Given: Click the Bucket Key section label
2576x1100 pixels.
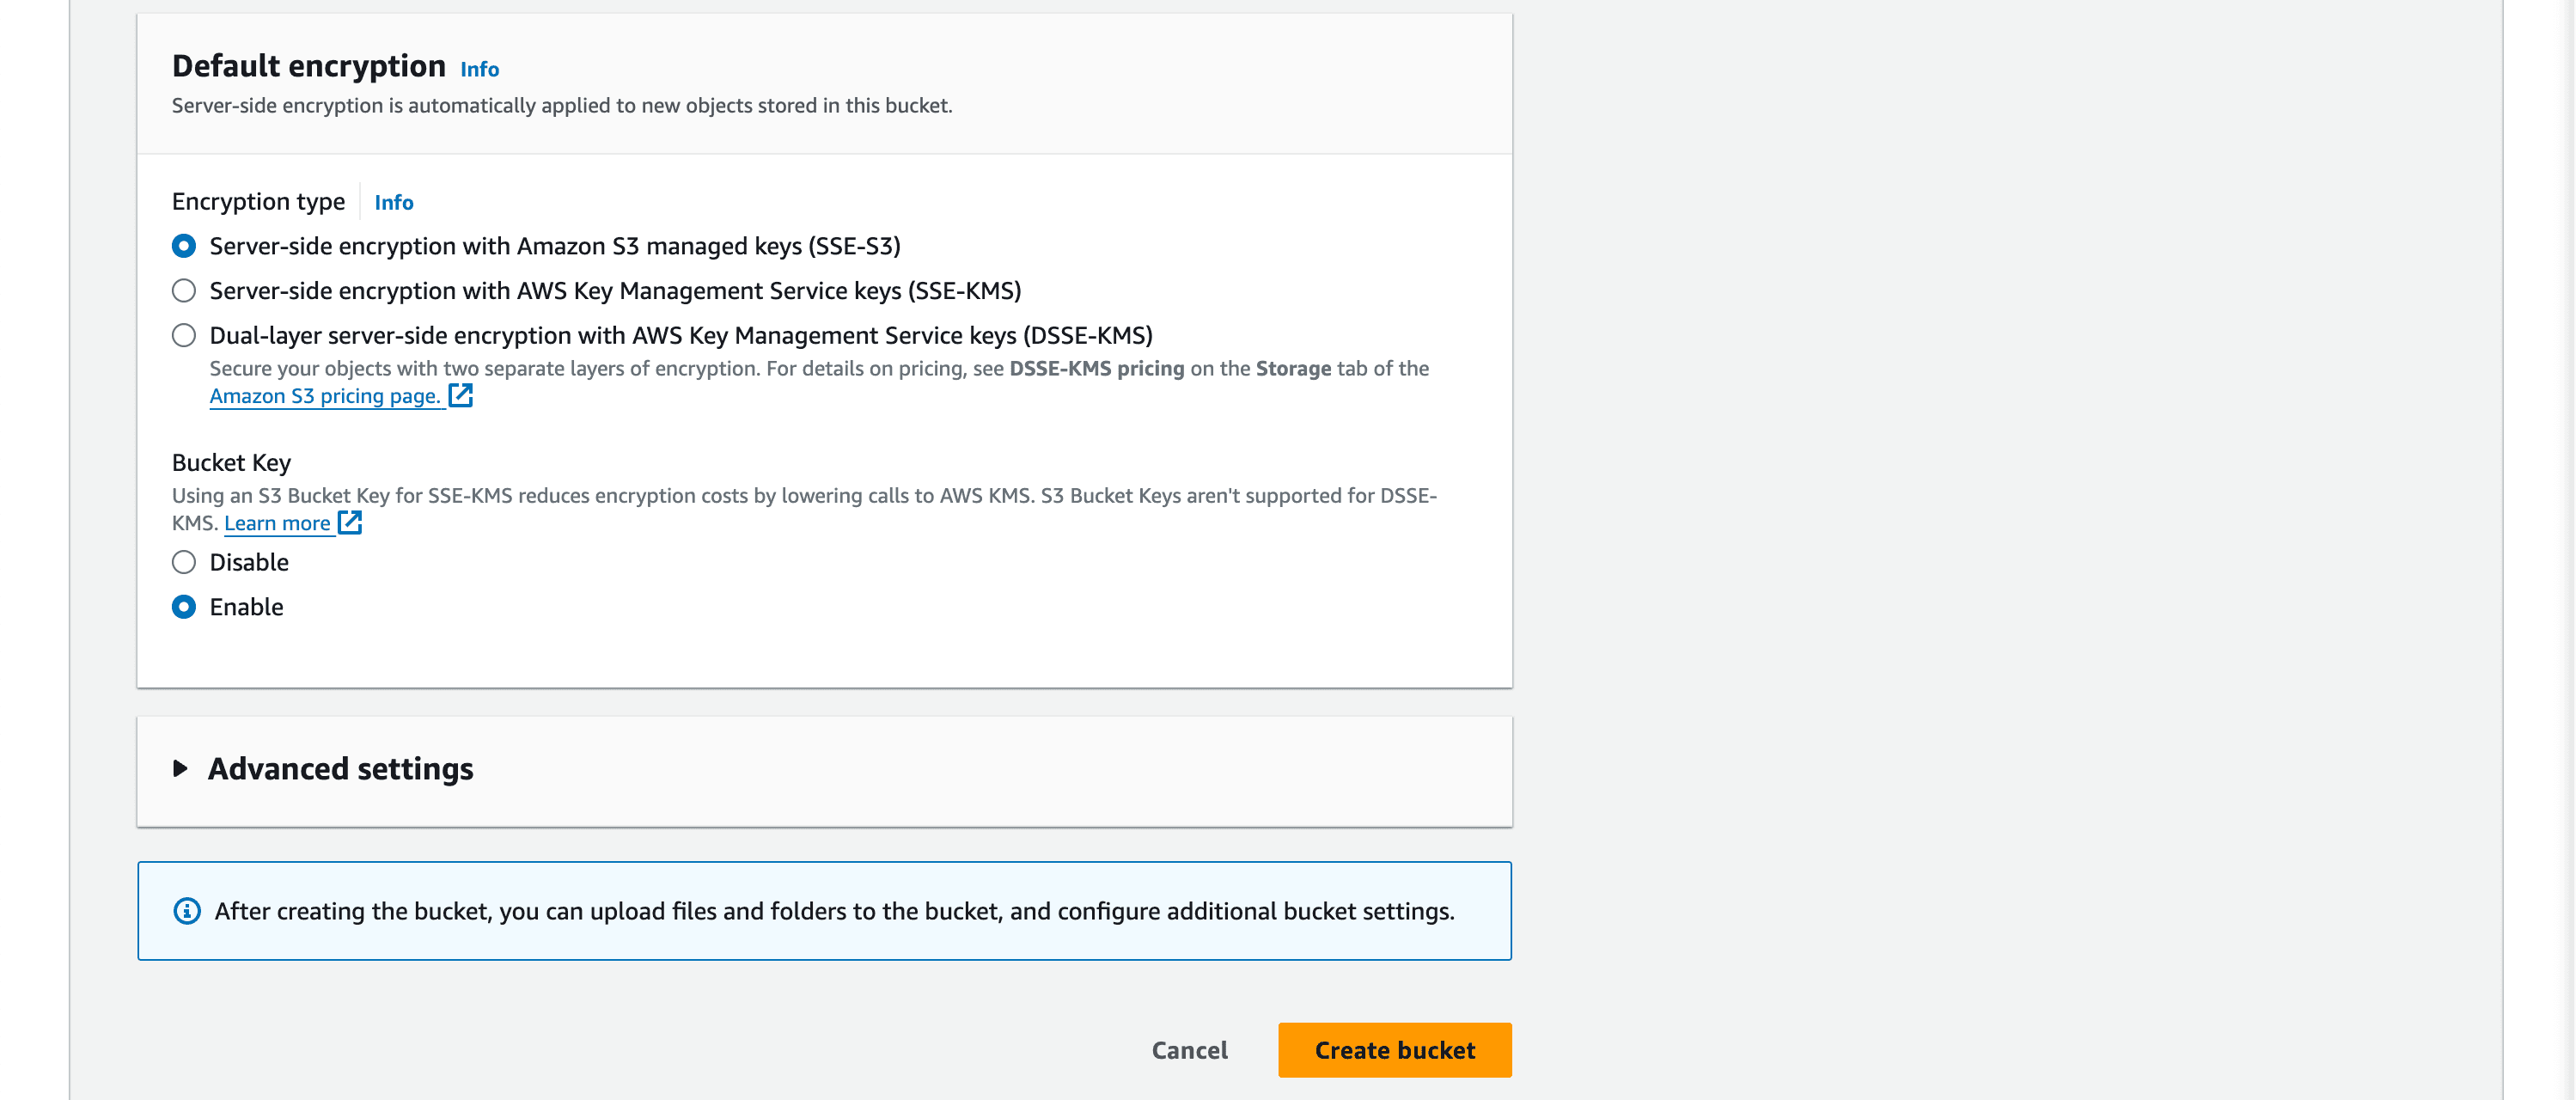Looking at the screenshot, I should coord(231,462).
